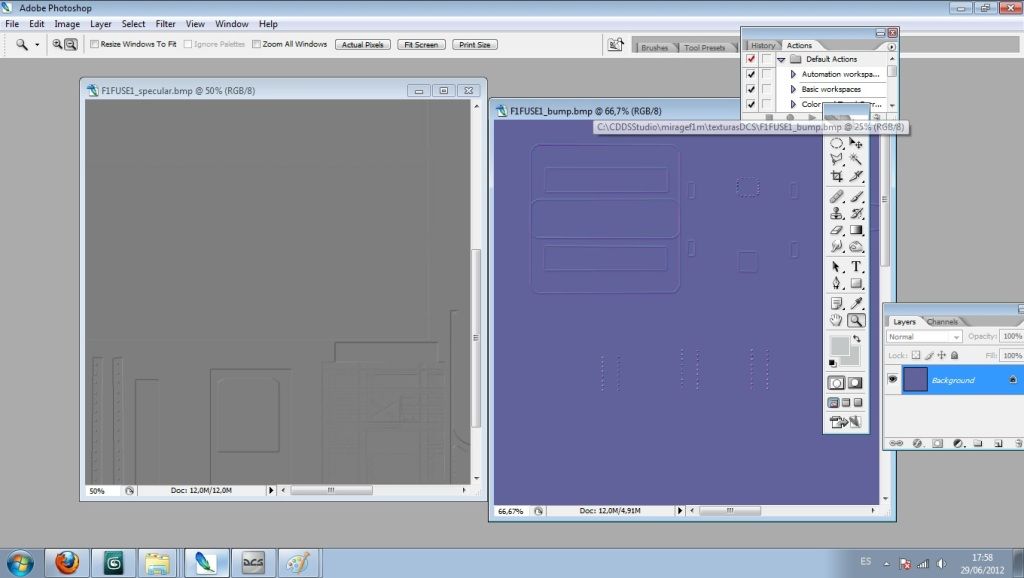Expand the Basic workspaces action

[793, 89]
